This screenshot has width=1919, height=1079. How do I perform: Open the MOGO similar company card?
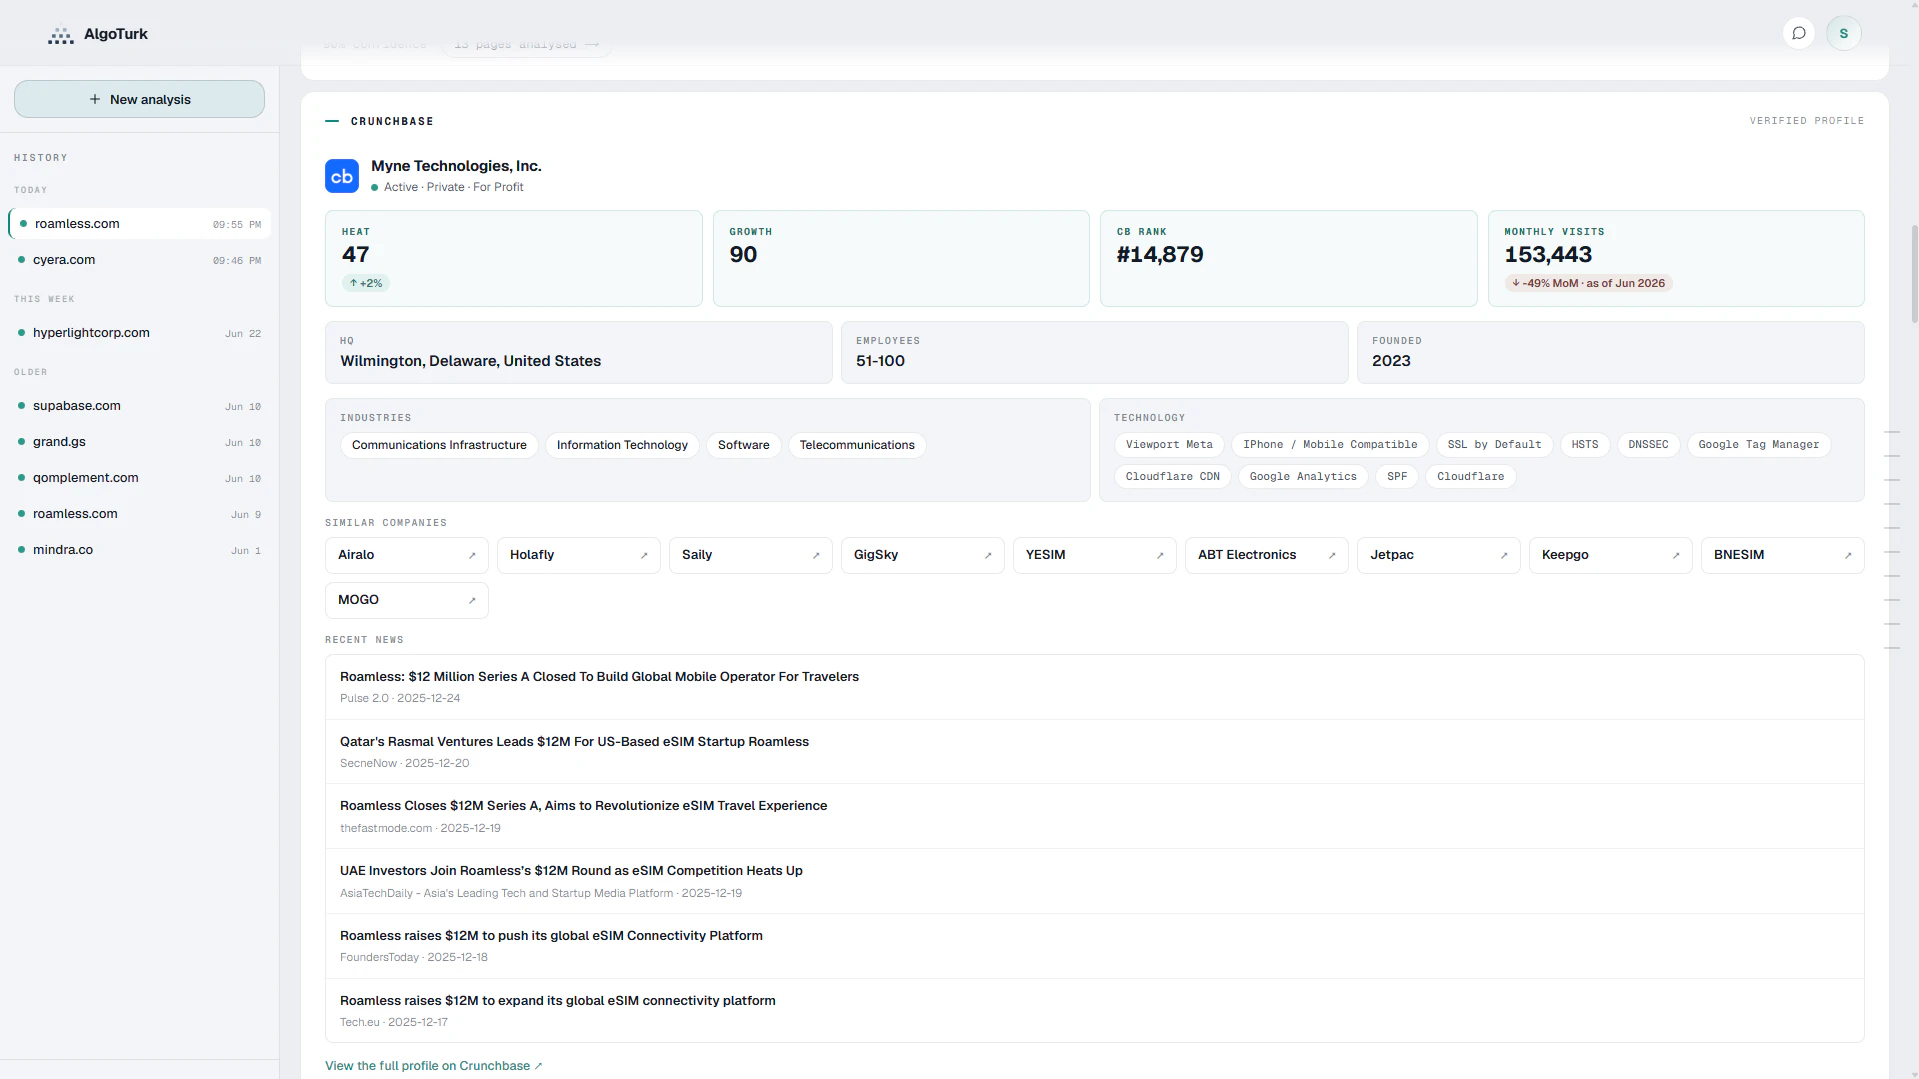407,600
